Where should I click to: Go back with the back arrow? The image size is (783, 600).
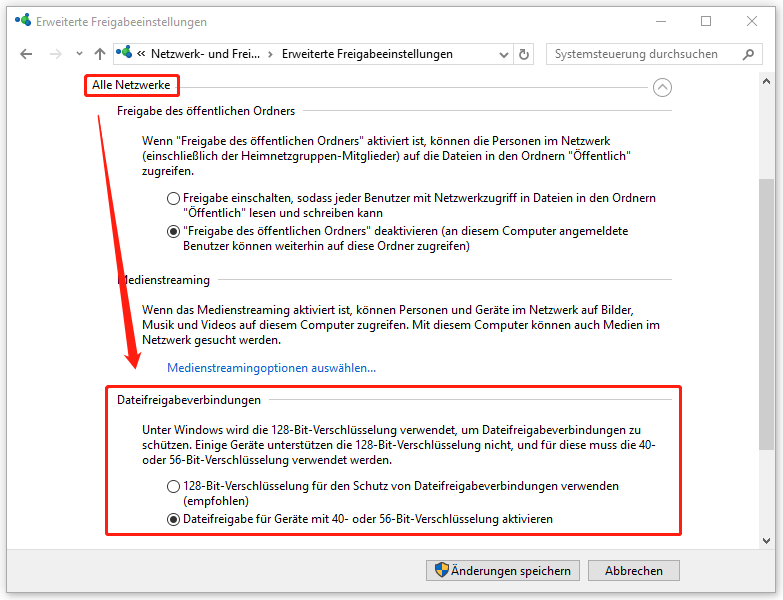(x=26, y=54)
